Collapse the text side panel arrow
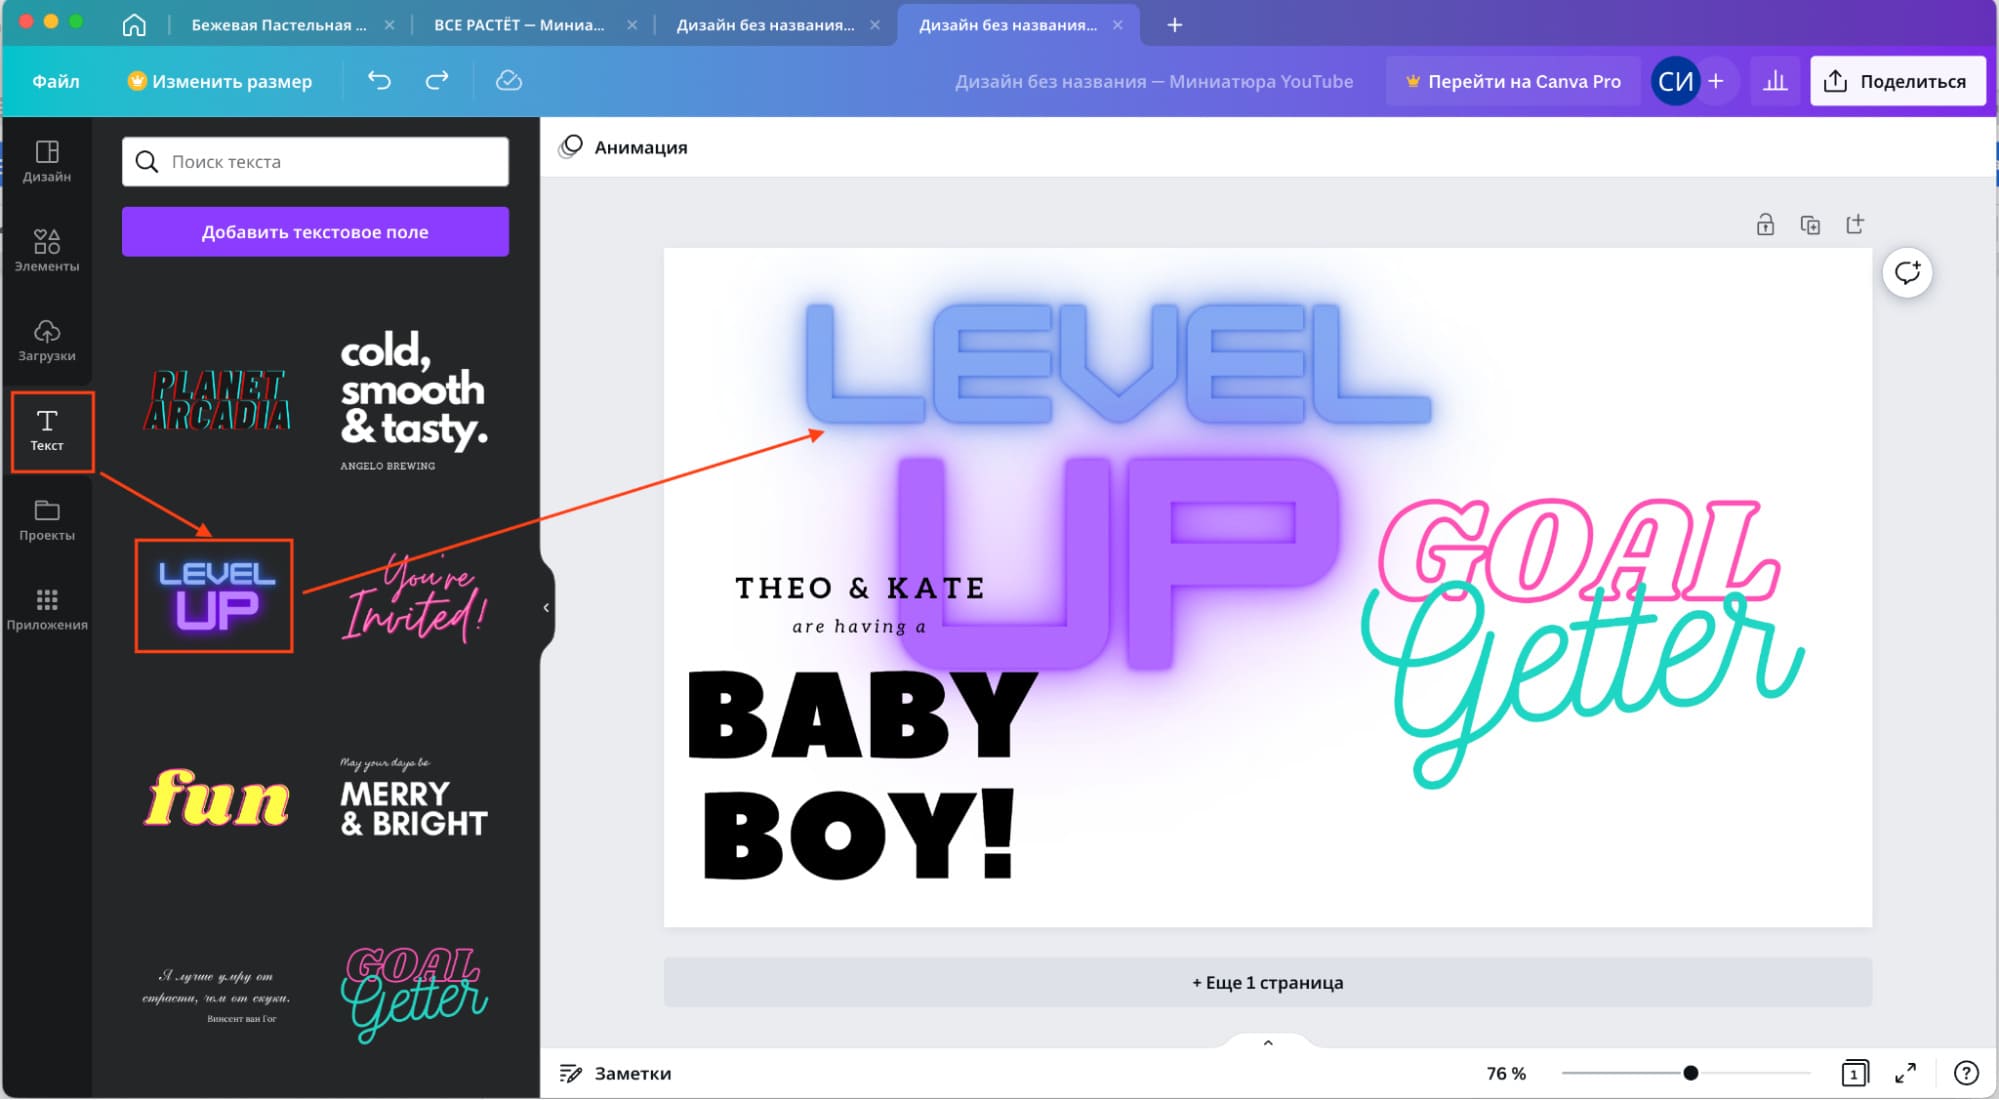Viewport: 1999px width, 1100px height. click(546, 607)
